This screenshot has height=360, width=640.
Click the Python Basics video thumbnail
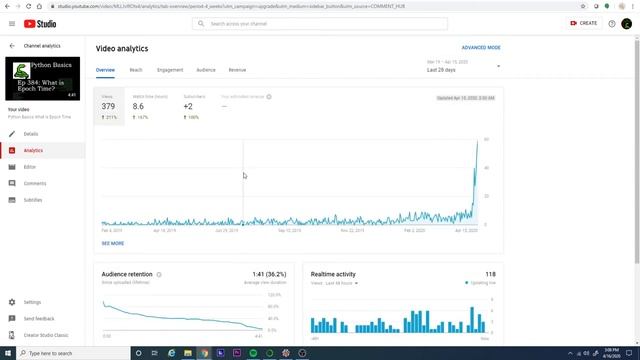[42, 79]
